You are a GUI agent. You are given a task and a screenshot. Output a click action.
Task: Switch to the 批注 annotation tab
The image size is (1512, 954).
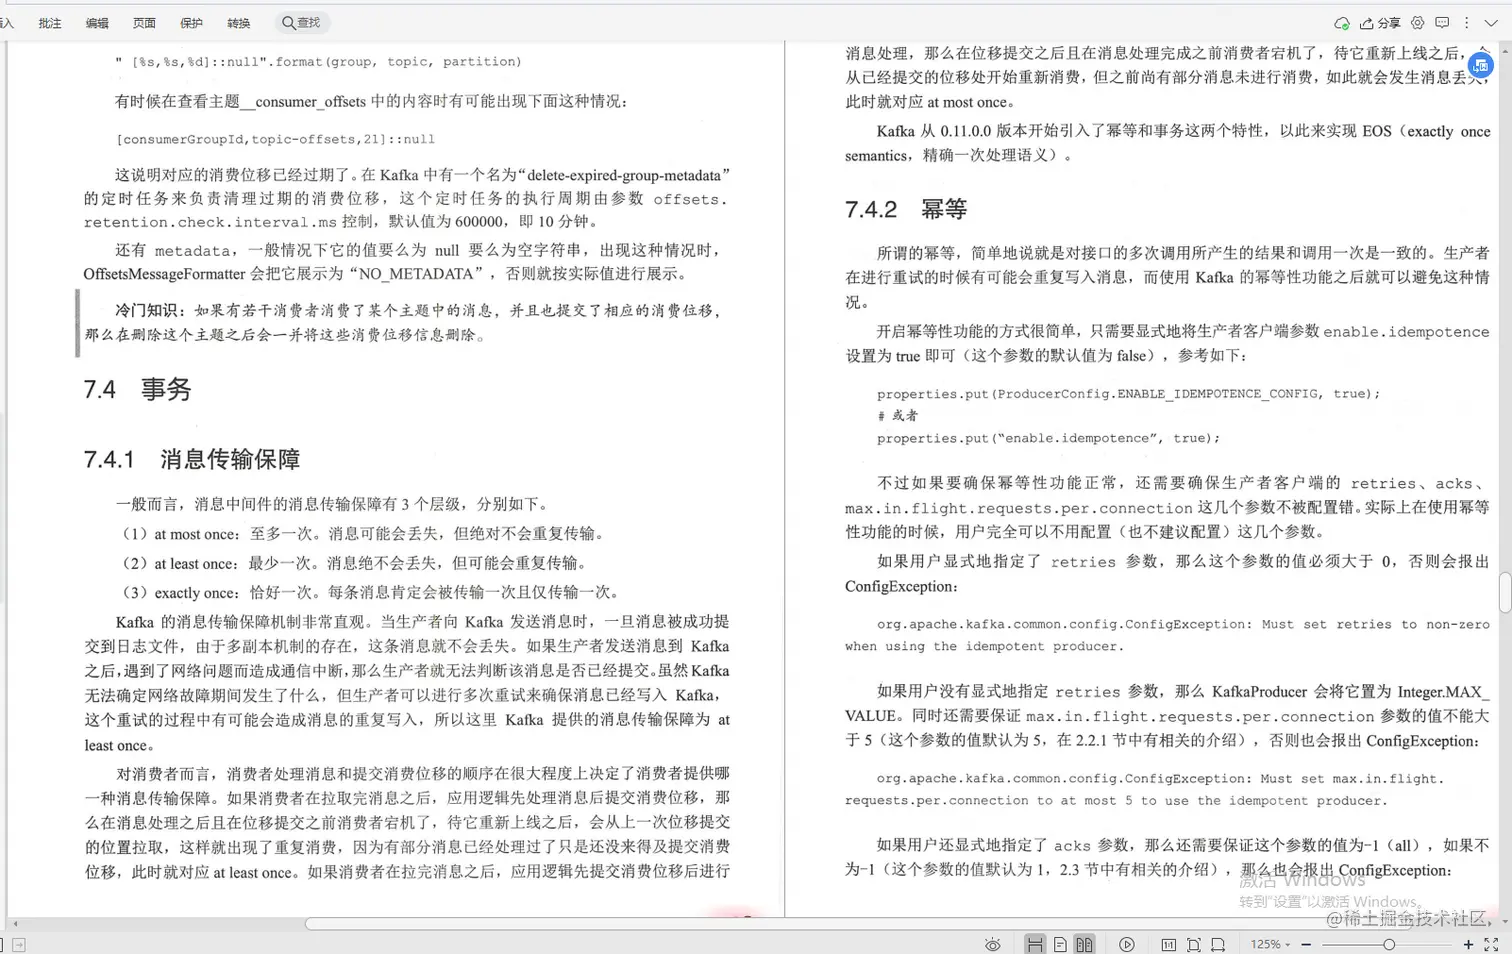coord(49,22)
